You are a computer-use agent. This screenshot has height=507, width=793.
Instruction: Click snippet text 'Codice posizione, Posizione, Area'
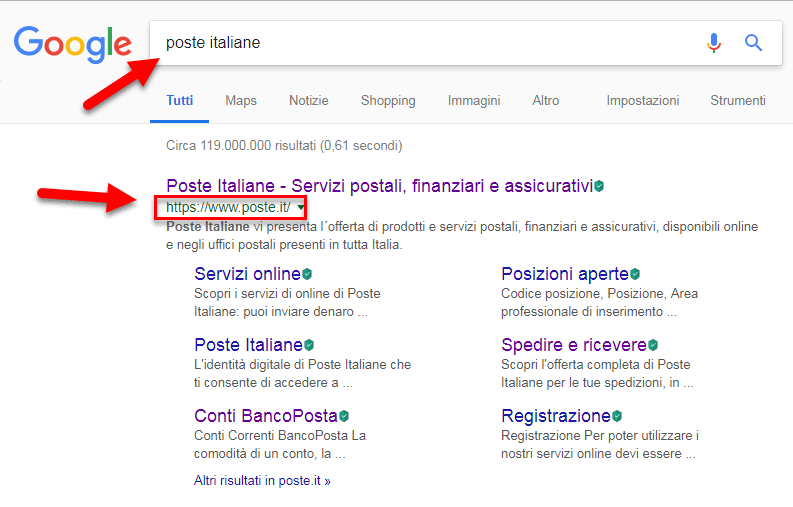tap(599, 293)
